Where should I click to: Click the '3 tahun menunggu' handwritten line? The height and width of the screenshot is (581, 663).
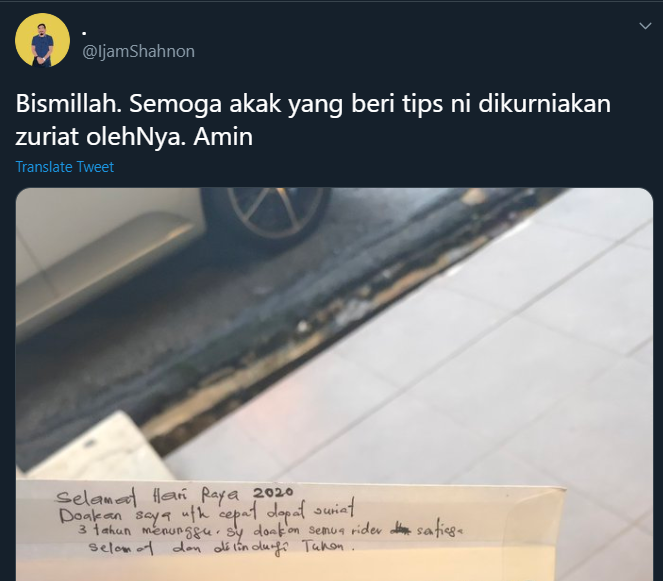point(271,531)
